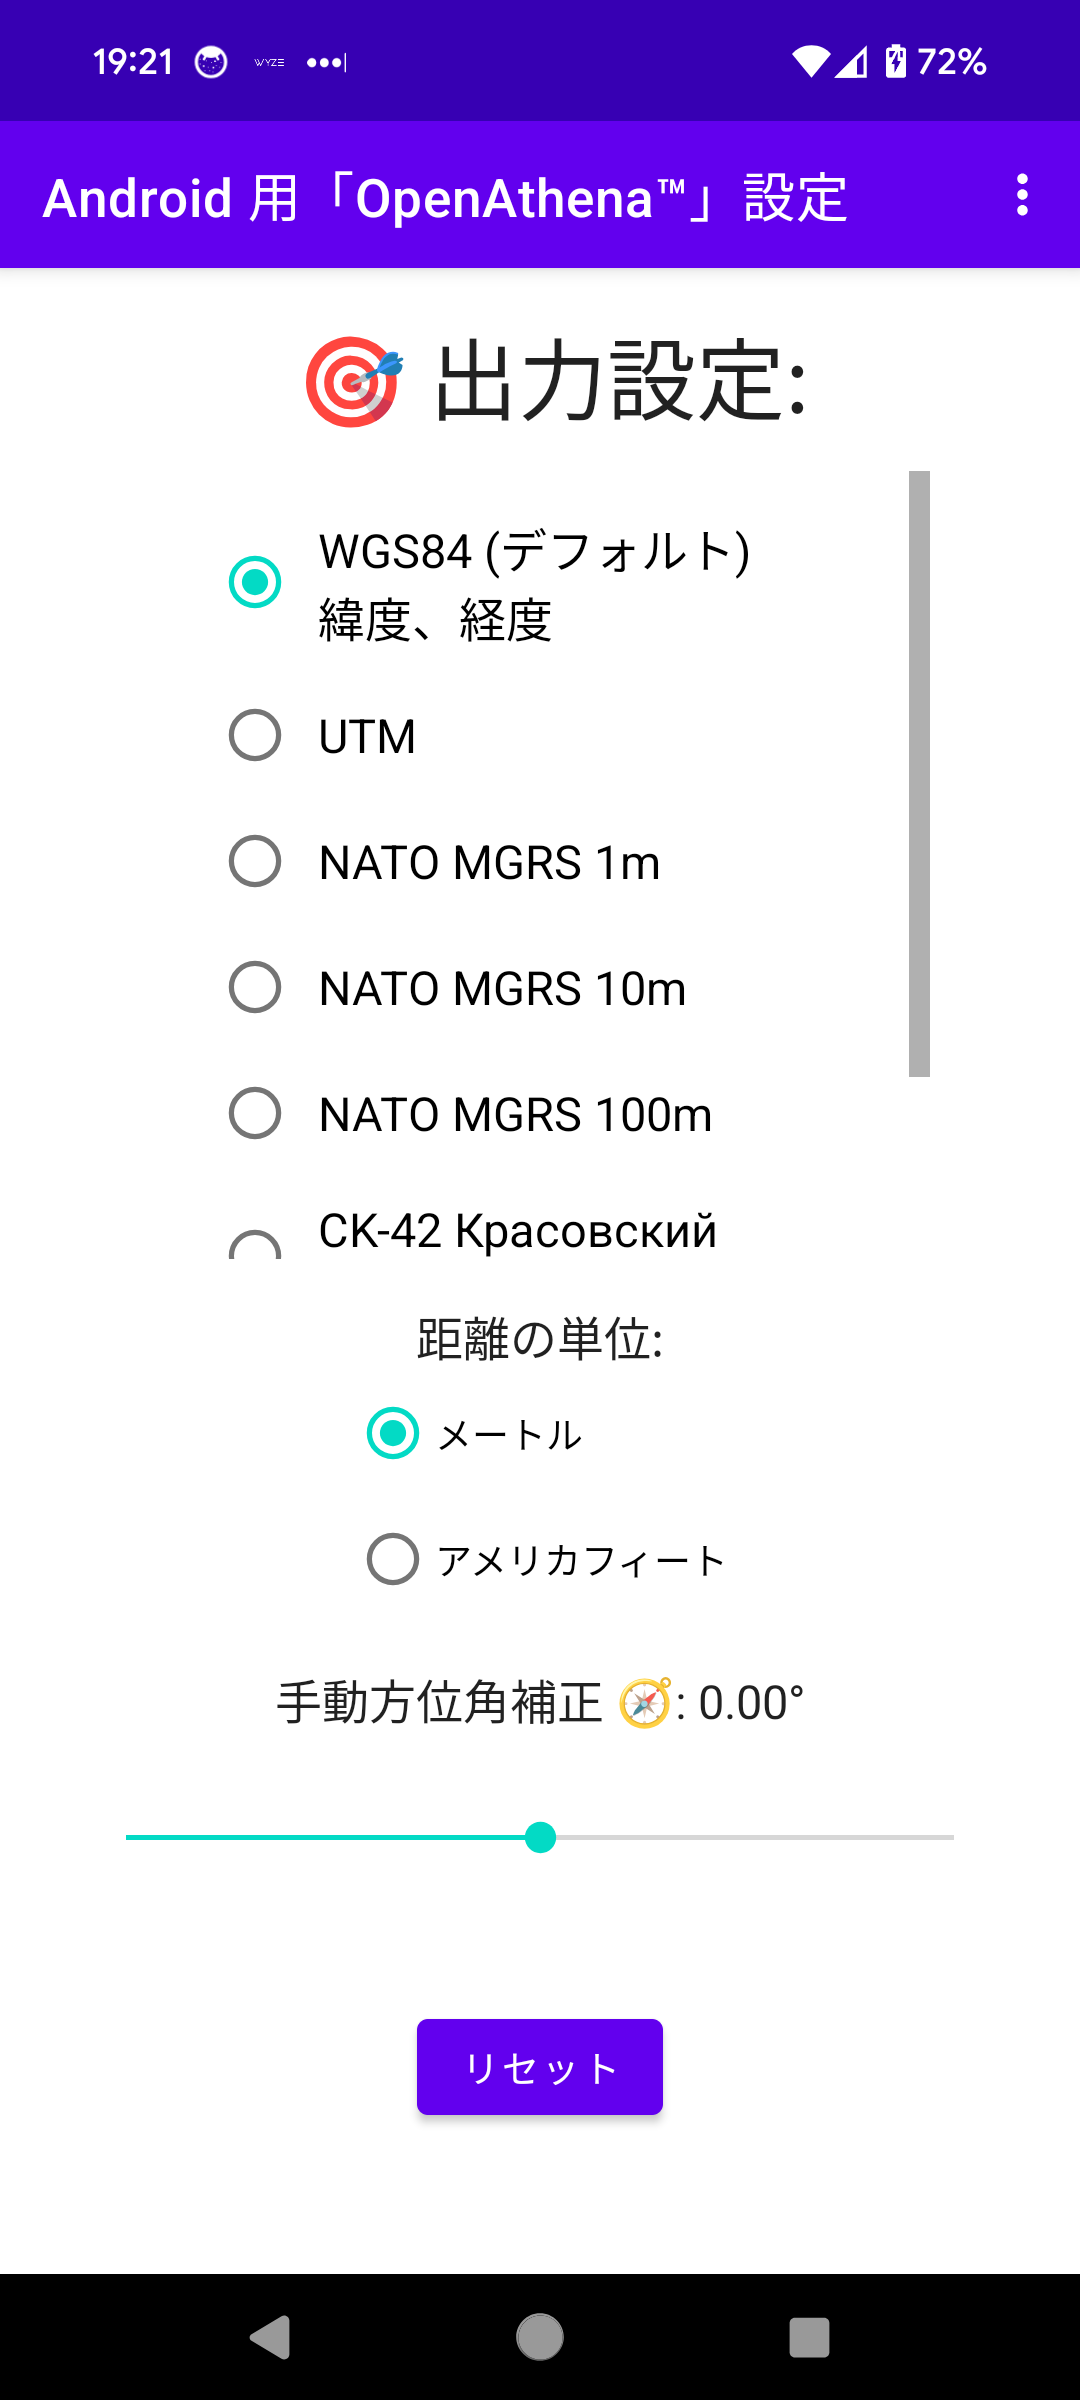The image size is (1080, 2400).
Task: Click the azimuth correction slider handle
Action: click(540, 1838)
